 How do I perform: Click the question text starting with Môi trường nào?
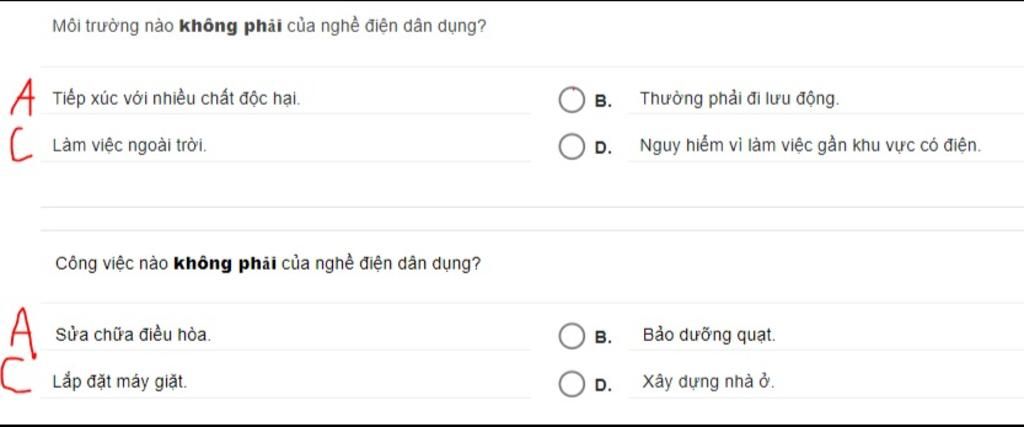269,27
